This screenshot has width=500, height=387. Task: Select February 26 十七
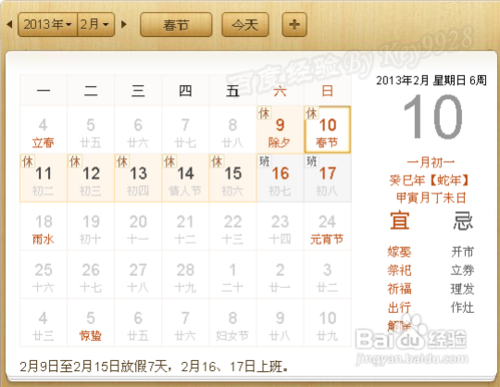click(x=91, y=275)
